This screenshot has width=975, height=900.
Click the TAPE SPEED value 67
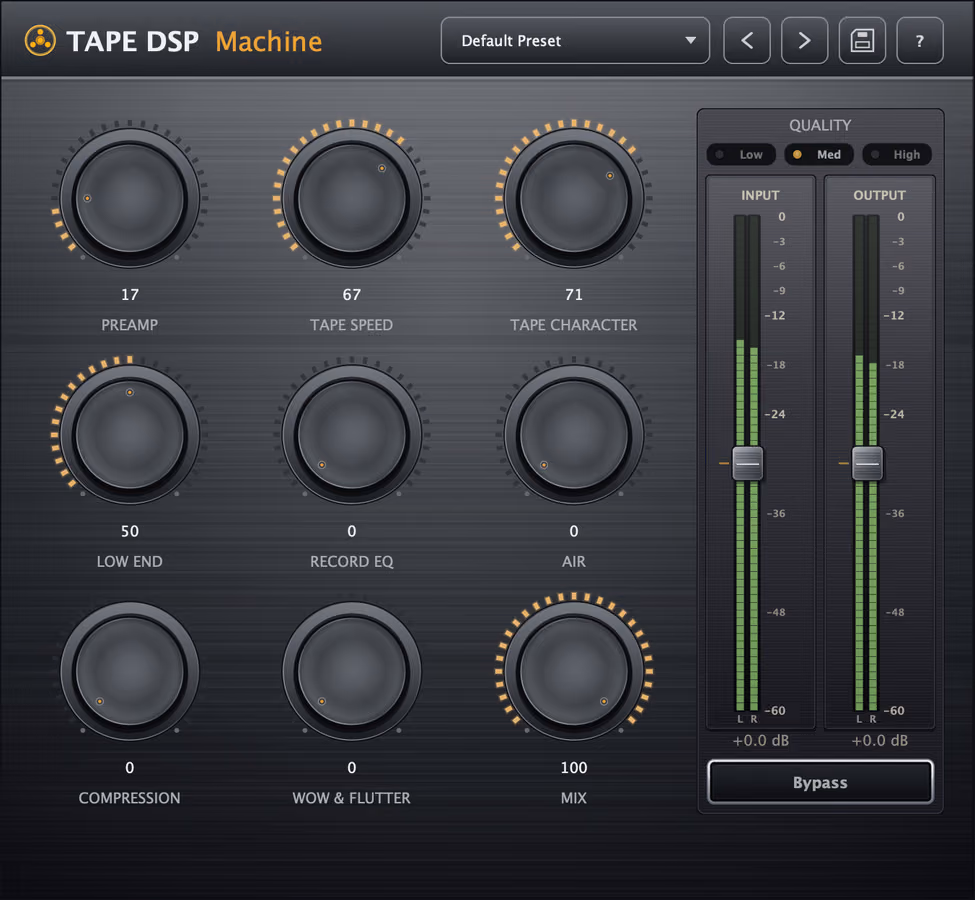(x=352, y=295)
